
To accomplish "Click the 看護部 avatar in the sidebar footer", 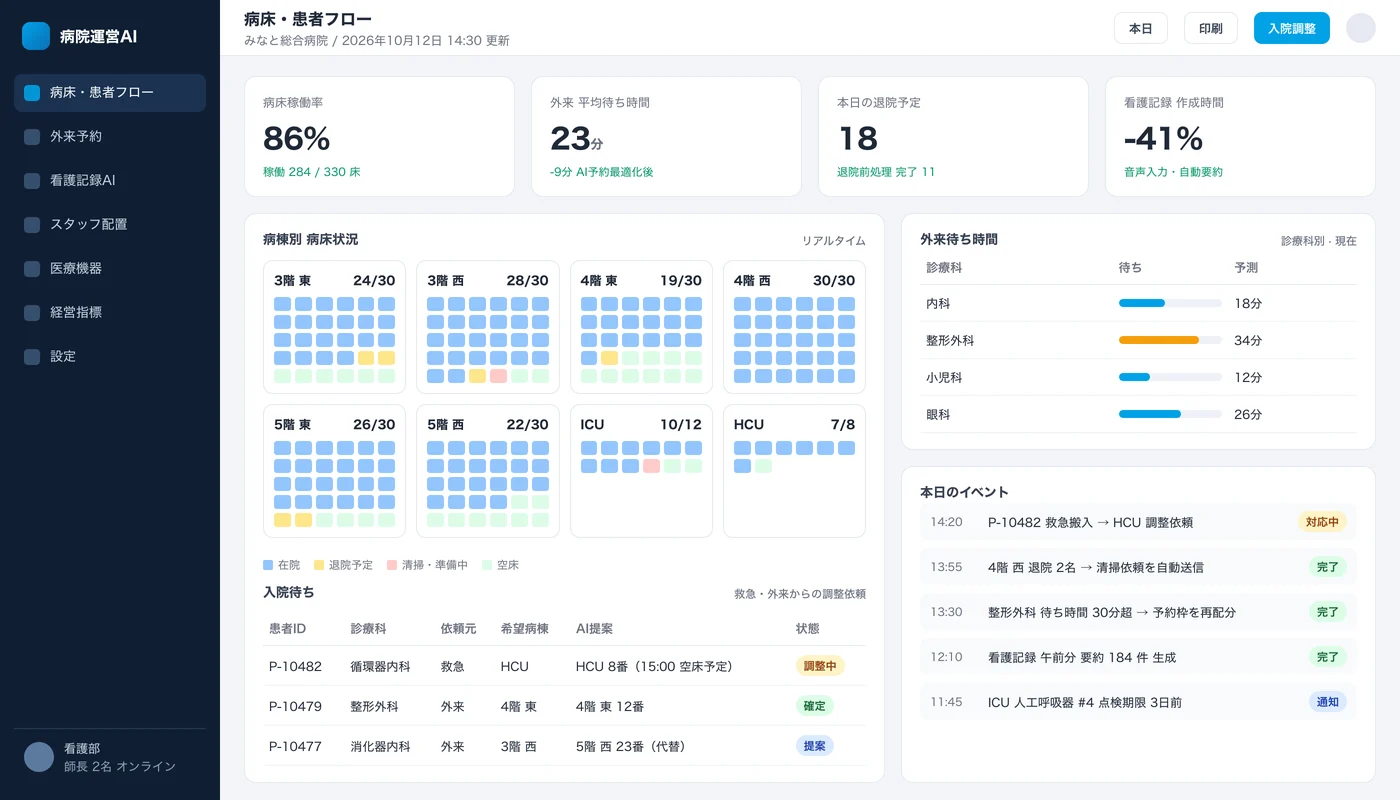I will point(39,757).
